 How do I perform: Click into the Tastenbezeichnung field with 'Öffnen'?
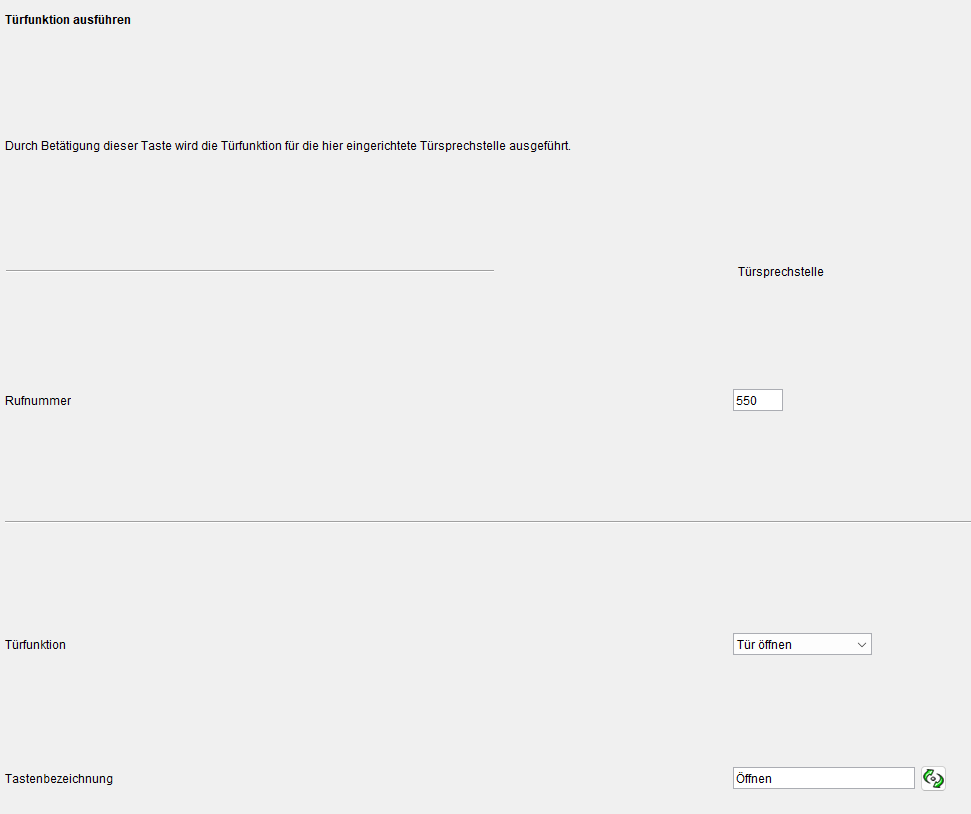(x=823, y=778)
